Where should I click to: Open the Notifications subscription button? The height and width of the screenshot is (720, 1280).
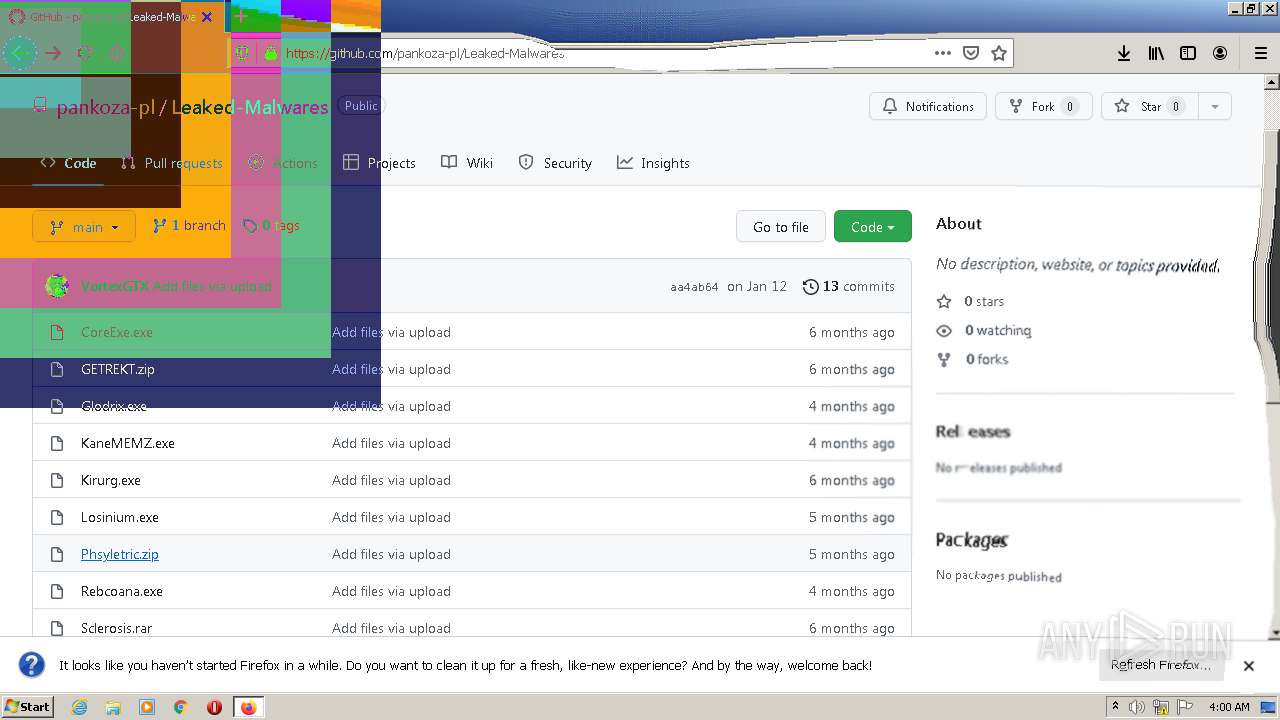(928, 106)
